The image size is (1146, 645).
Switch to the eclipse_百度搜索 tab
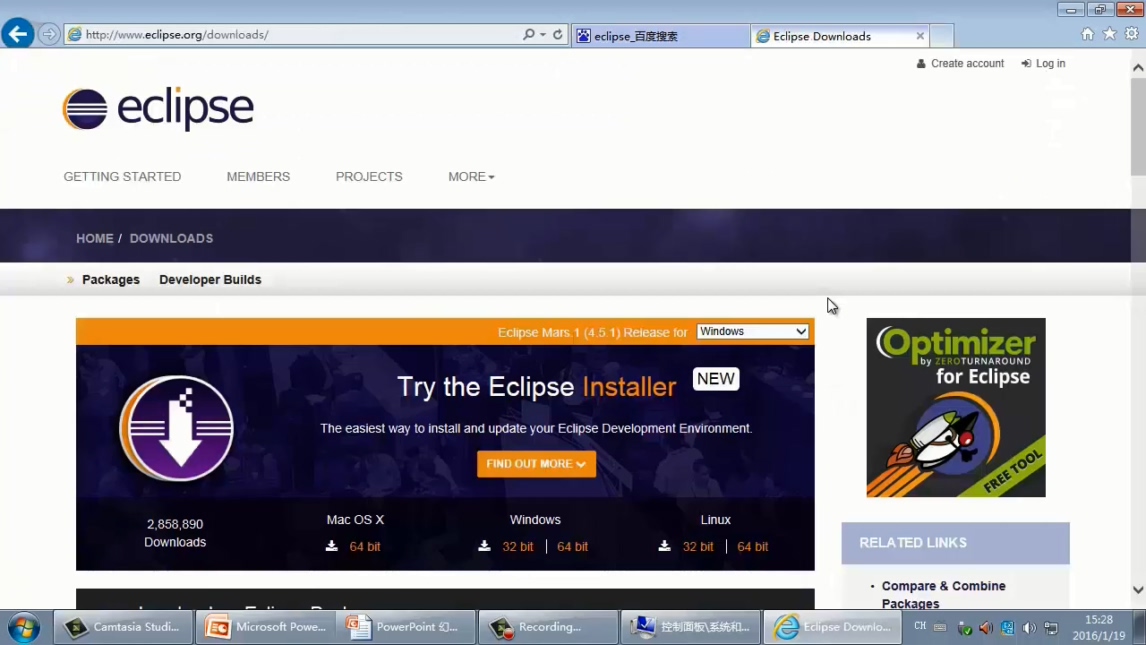(x=660, y=36)
